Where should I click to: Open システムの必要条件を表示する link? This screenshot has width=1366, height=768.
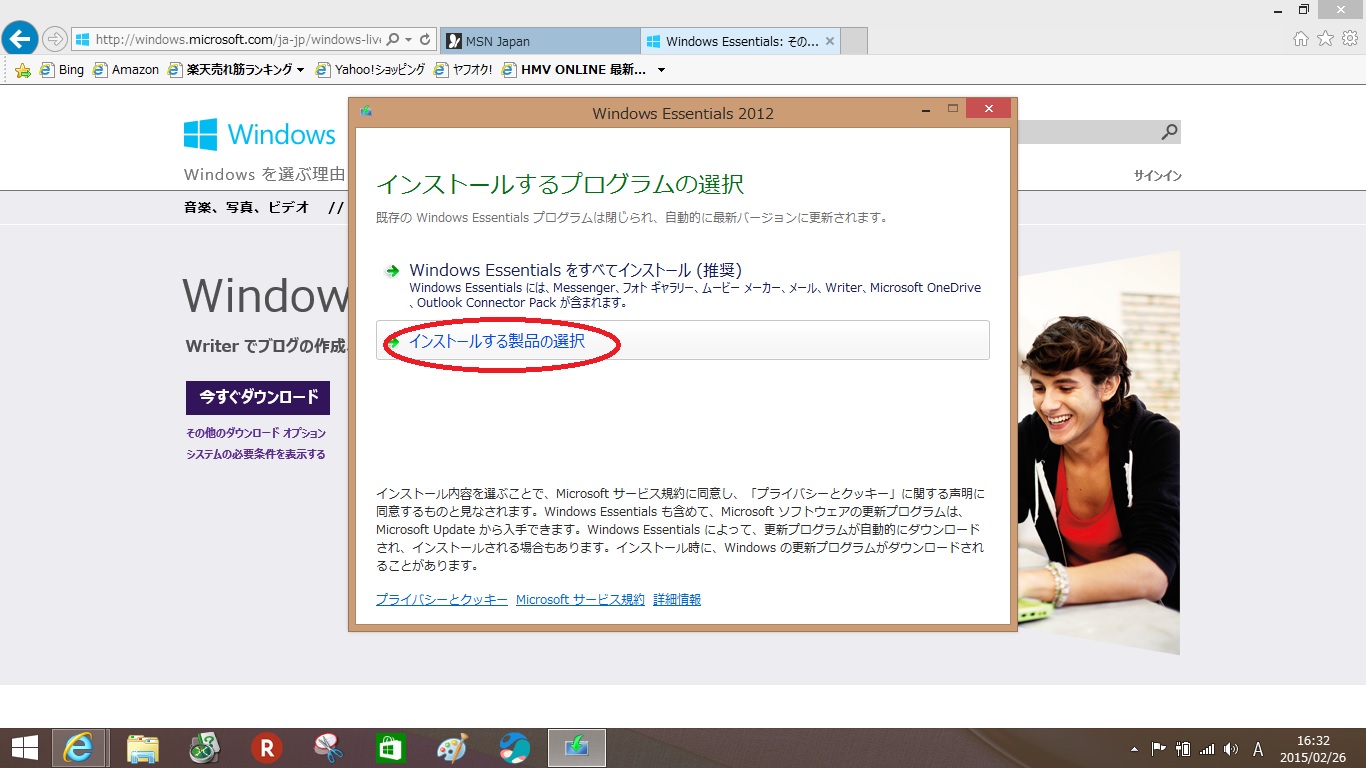pyautogui.click(x=256, y=454)
